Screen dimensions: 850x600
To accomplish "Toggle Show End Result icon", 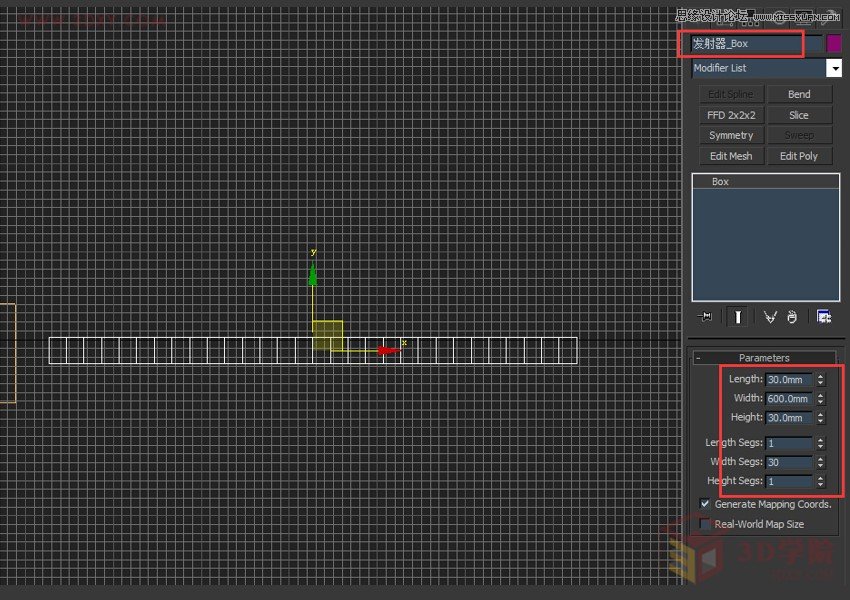I will click(x=737, y=317).
